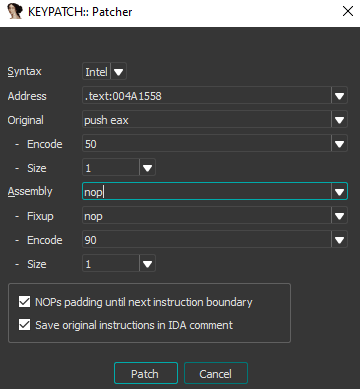Expand the Assembly Encode 90 dropdown arrow
The height and width of the screenshot is (389, 360).
pyautogui.click(x=339, y=240)
